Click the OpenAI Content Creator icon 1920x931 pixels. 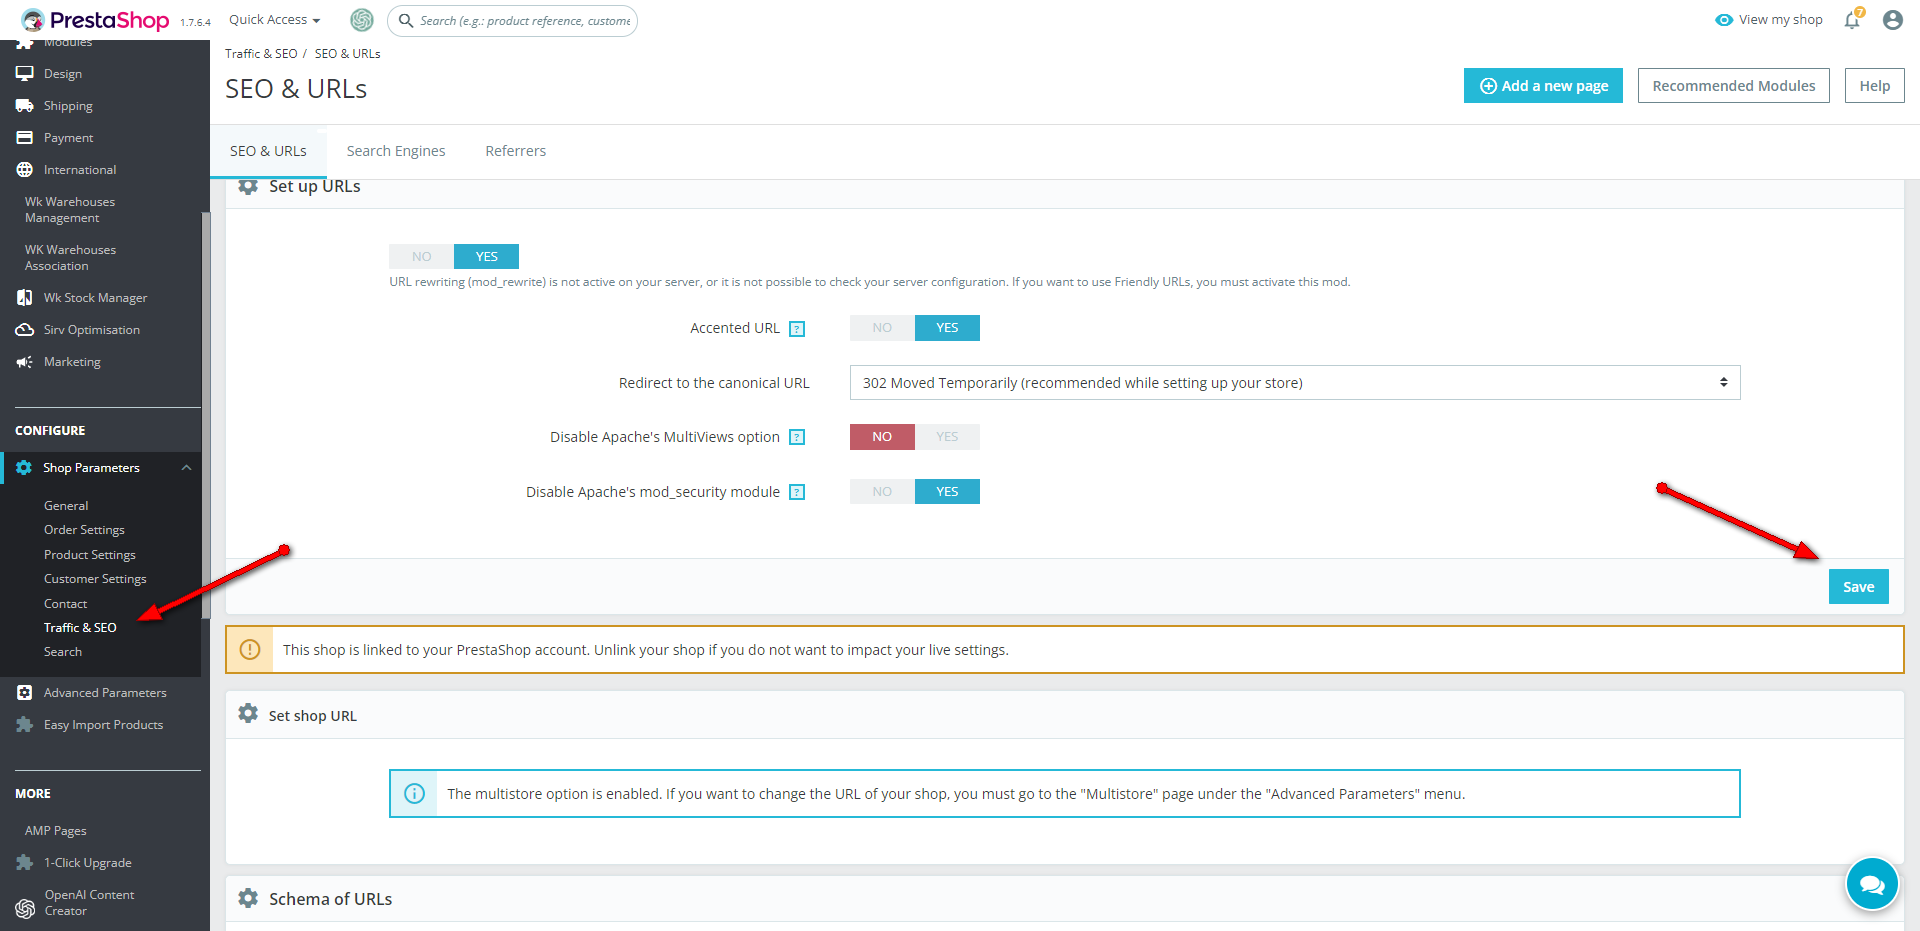(x=26, y=908)
